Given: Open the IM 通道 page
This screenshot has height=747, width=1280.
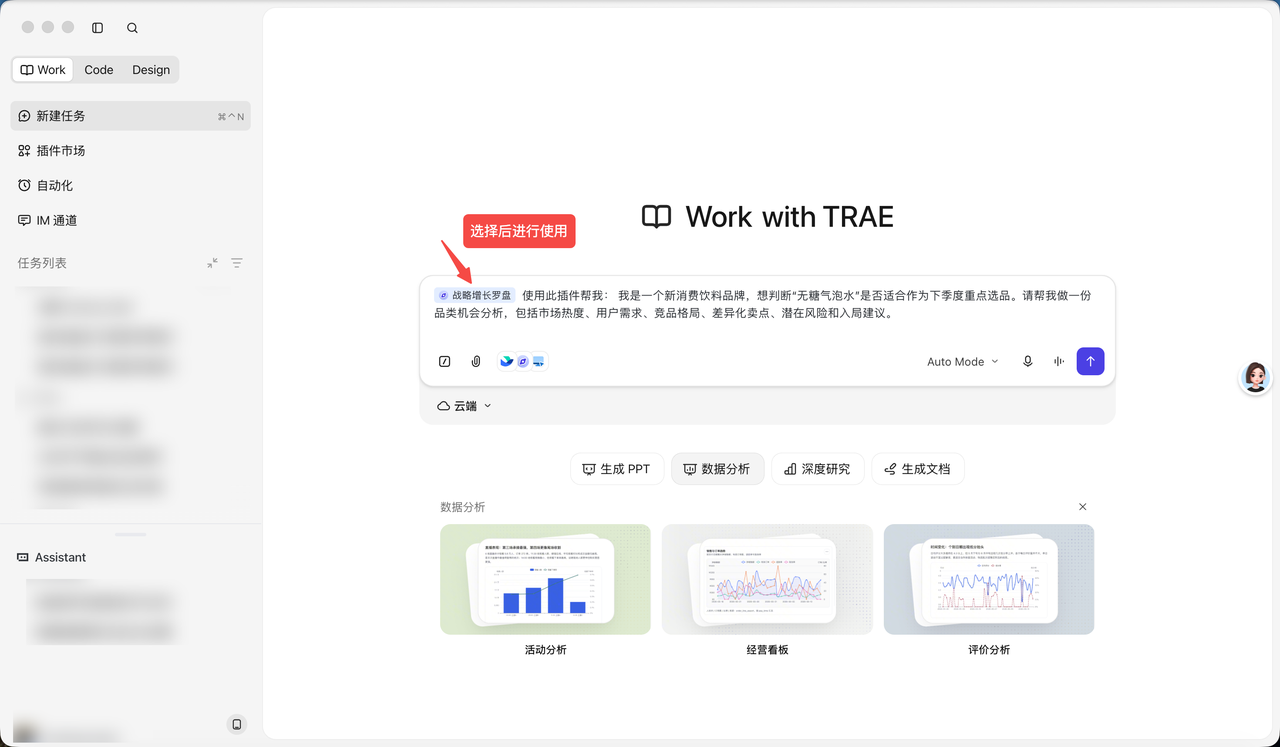Looking at the screenshot, I should [x=131, y=221].
